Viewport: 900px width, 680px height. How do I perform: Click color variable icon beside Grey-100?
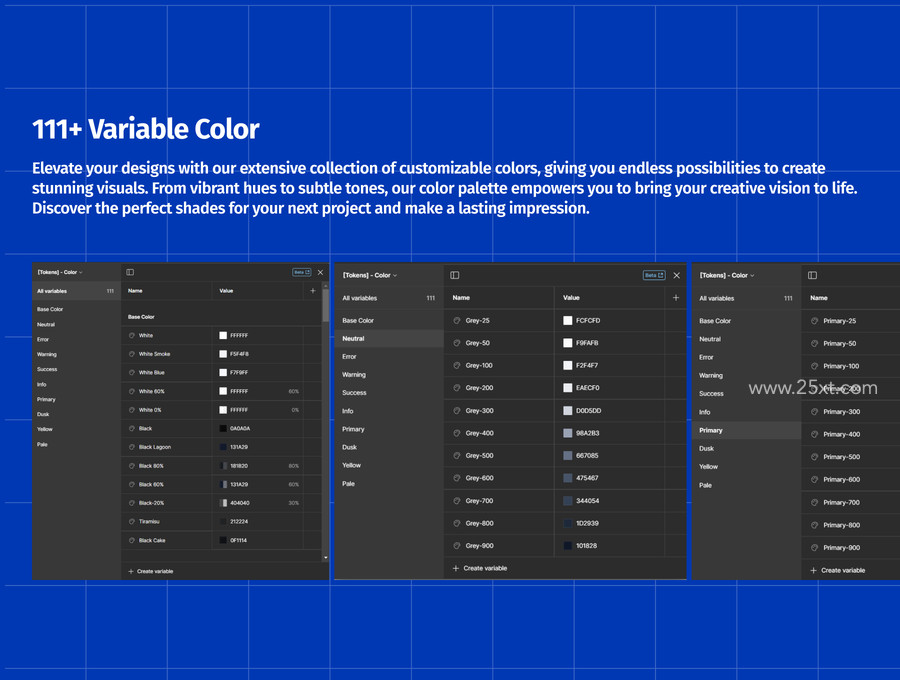(x=457, y=366)
